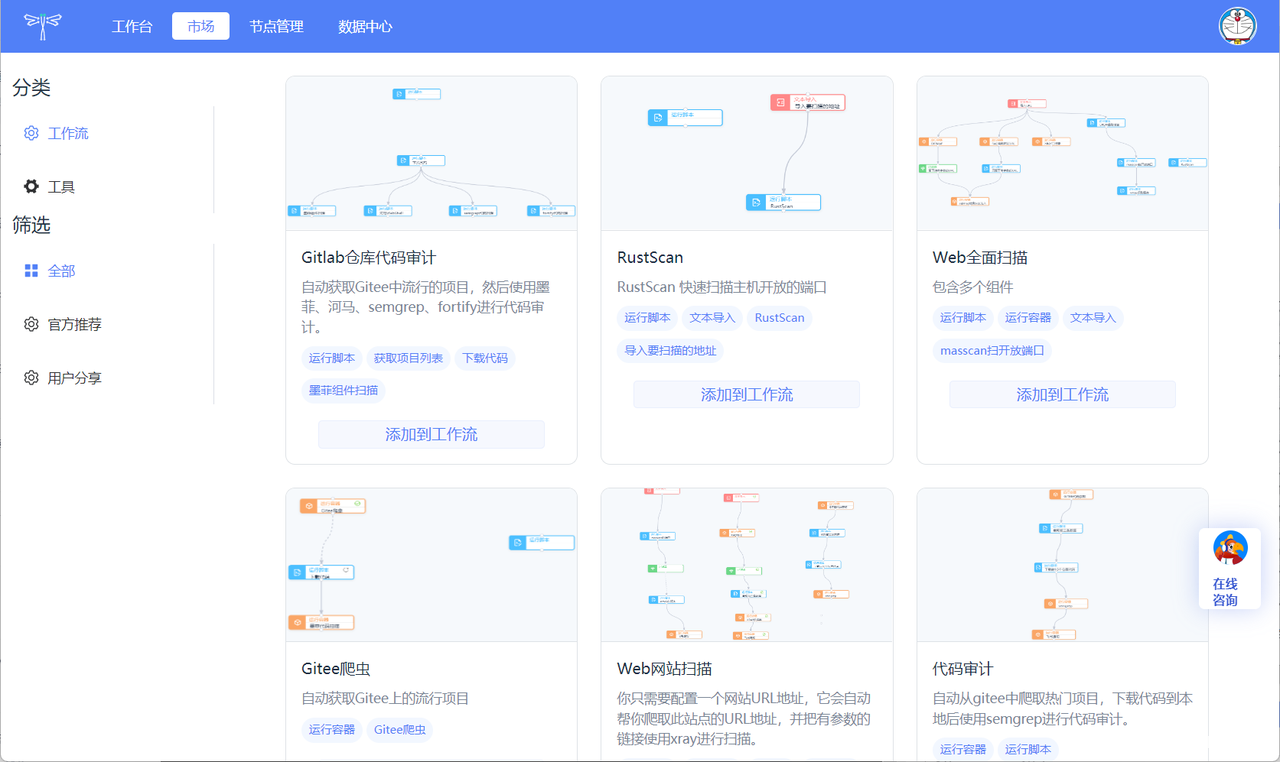
Task: Open the Gitlab仓库代码审计 workflow preview thumbnail
Action: click(x=431, y=153)
